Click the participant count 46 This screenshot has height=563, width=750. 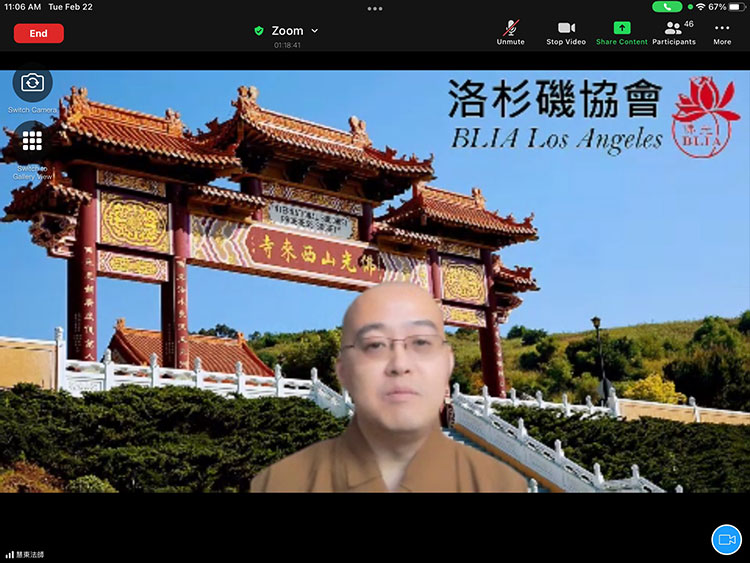(x=688, y=24)
